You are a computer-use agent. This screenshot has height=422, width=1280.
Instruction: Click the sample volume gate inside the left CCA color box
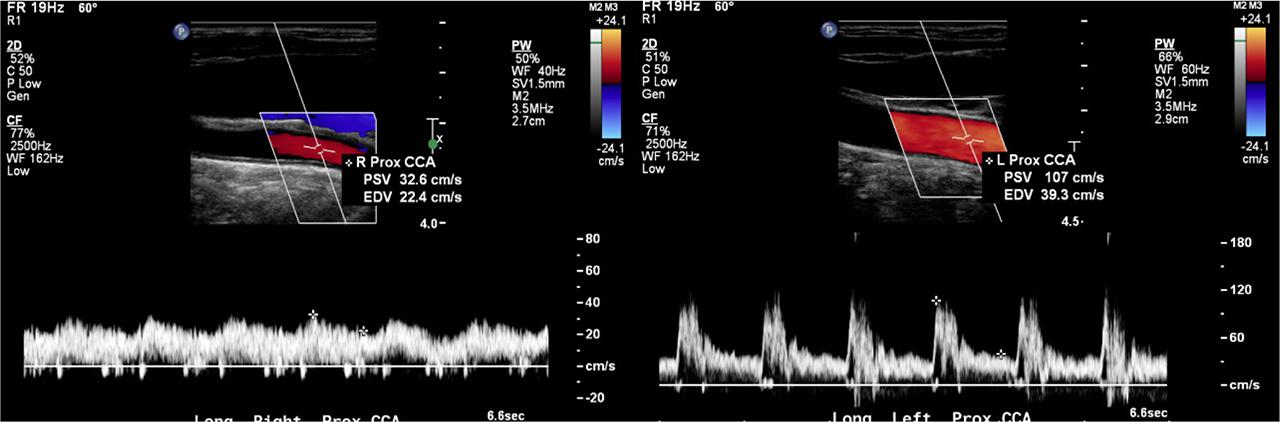coord(967,137)
